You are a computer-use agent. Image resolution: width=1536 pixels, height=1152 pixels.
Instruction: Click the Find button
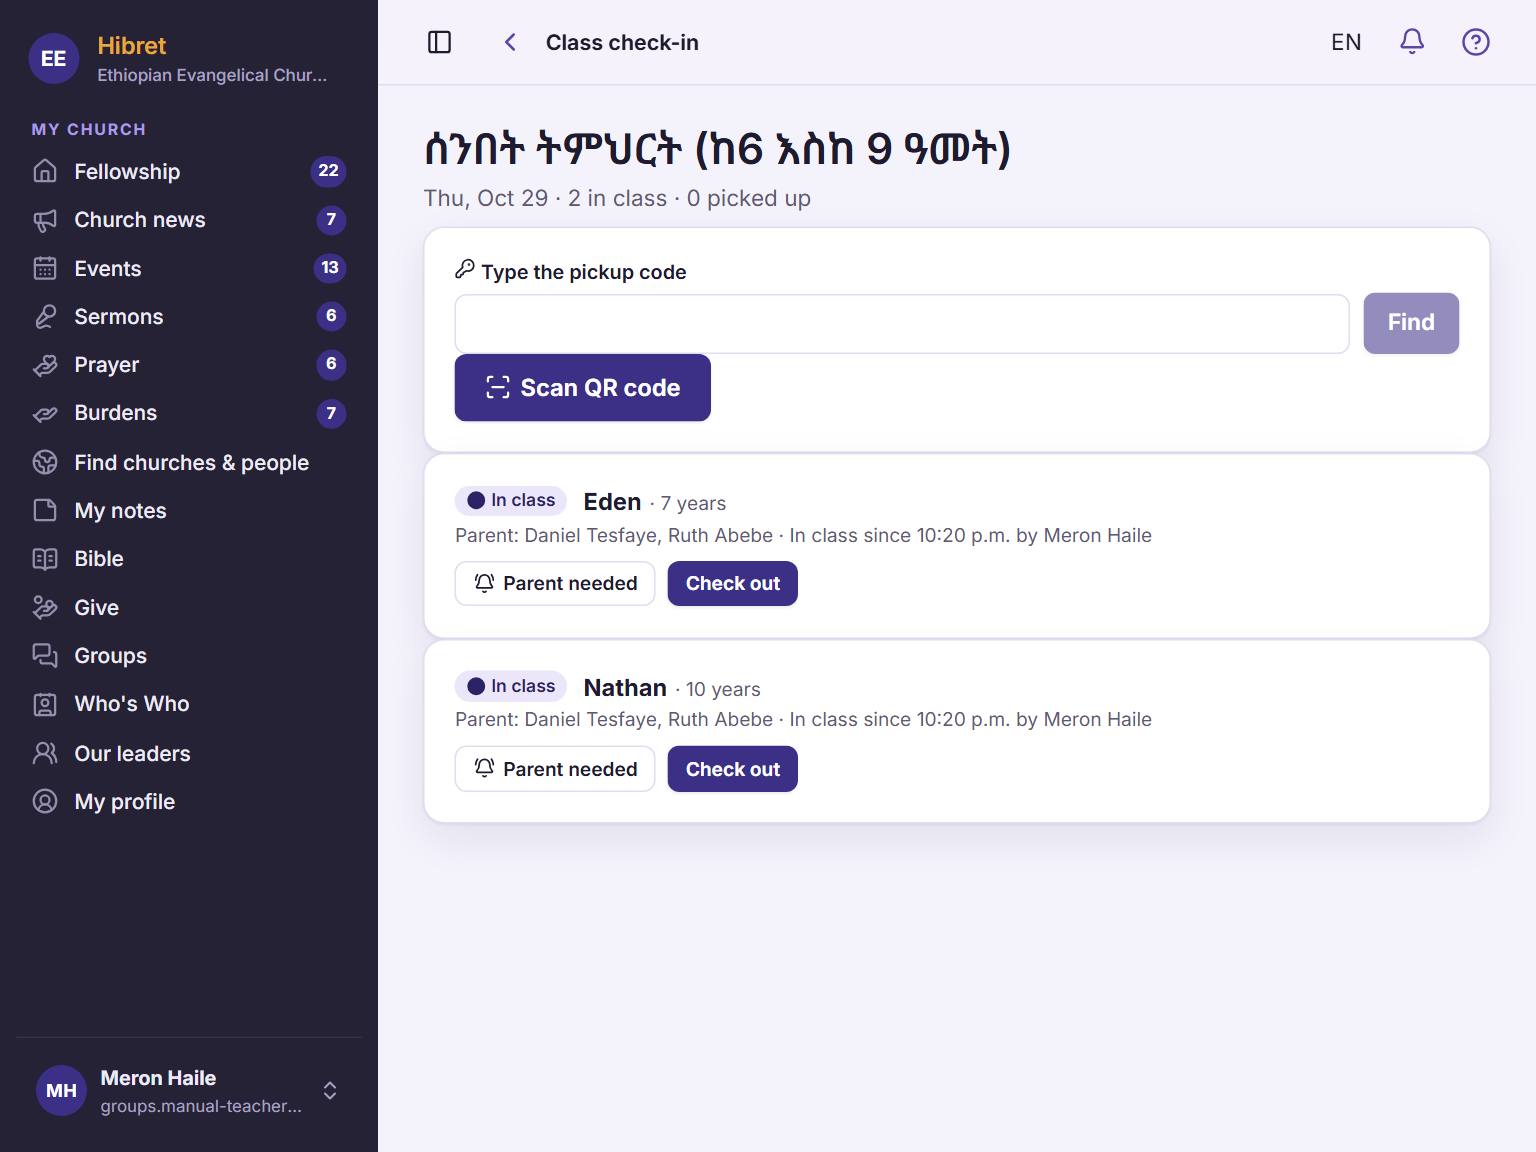click(1411, 323)
